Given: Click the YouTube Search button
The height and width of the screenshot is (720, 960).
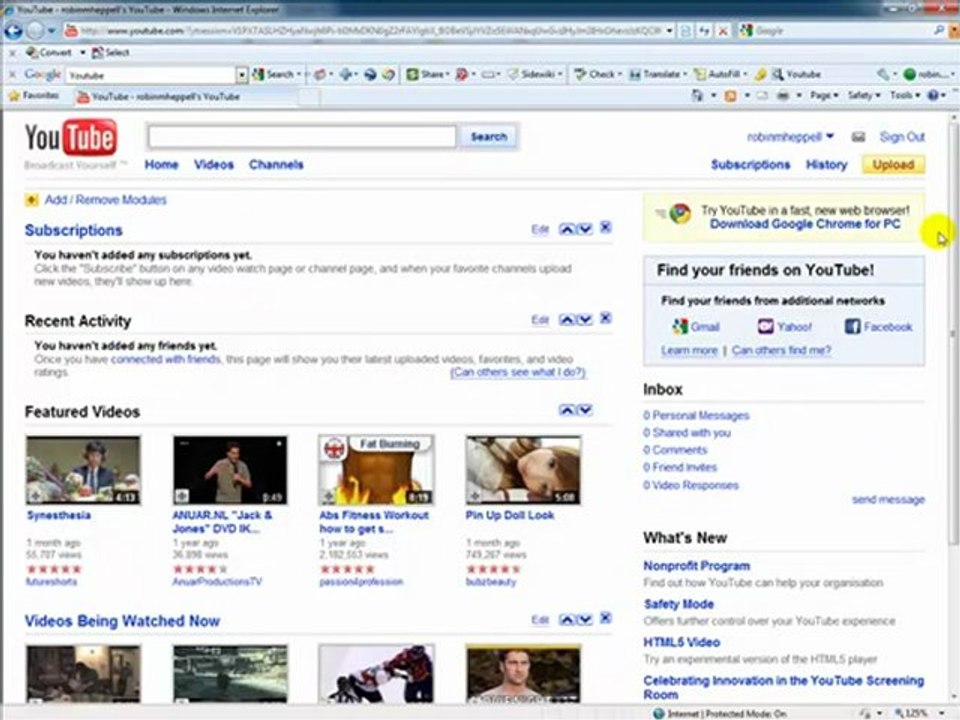Looking at the screenshot, I should [489, 137].
